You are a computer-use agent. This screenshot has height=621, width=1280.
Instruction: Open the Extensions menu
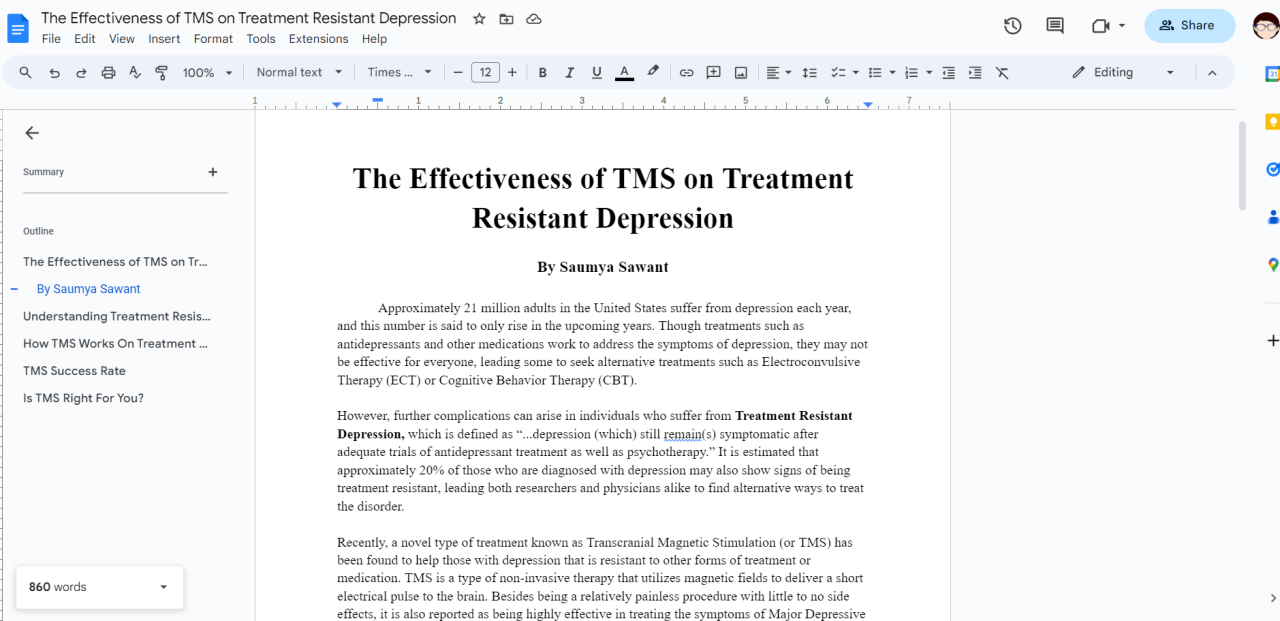[319, 39]
